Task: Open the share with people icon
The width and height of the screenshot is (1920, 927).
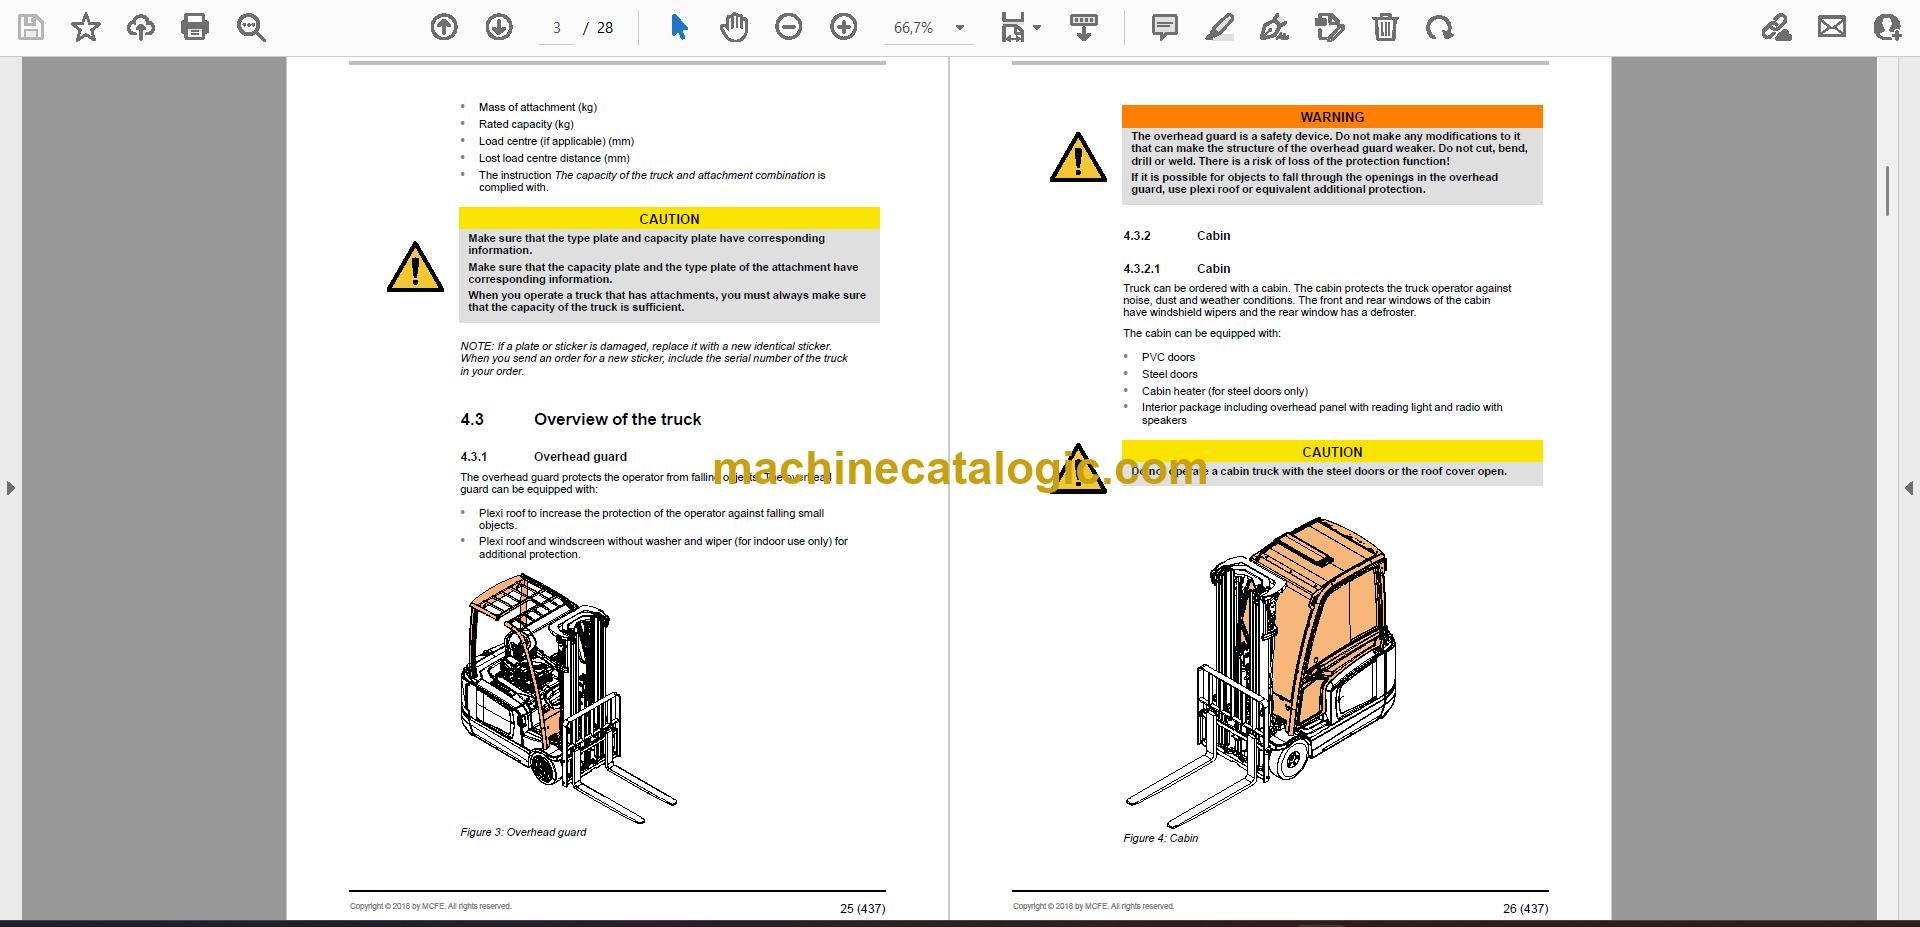Action: click(x=1887, y=27)
